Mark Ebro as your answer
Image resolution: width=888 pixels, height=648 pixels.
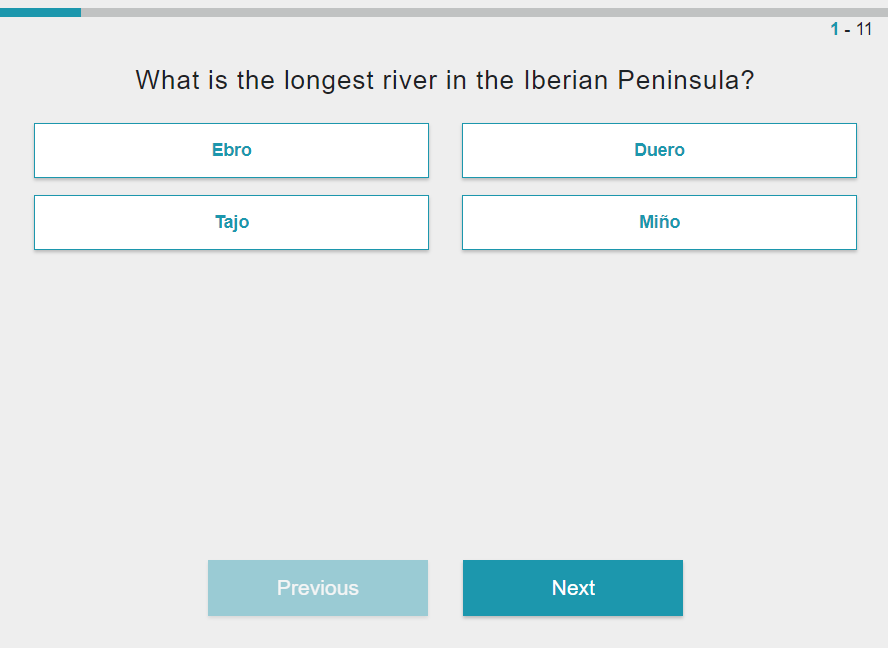(231, 150)
